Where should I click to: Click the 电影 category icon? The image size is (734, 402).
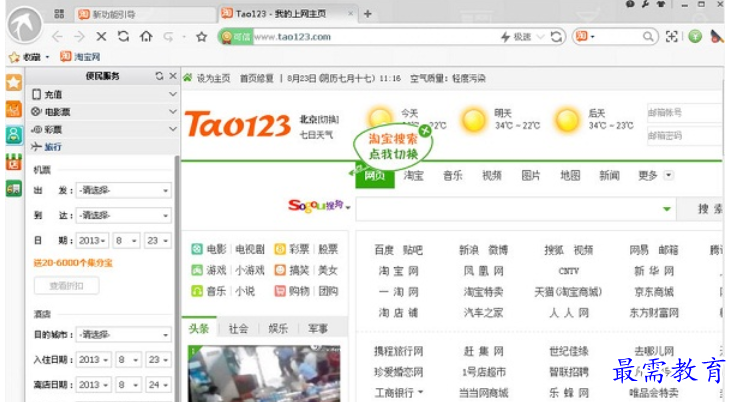point(197,249)
